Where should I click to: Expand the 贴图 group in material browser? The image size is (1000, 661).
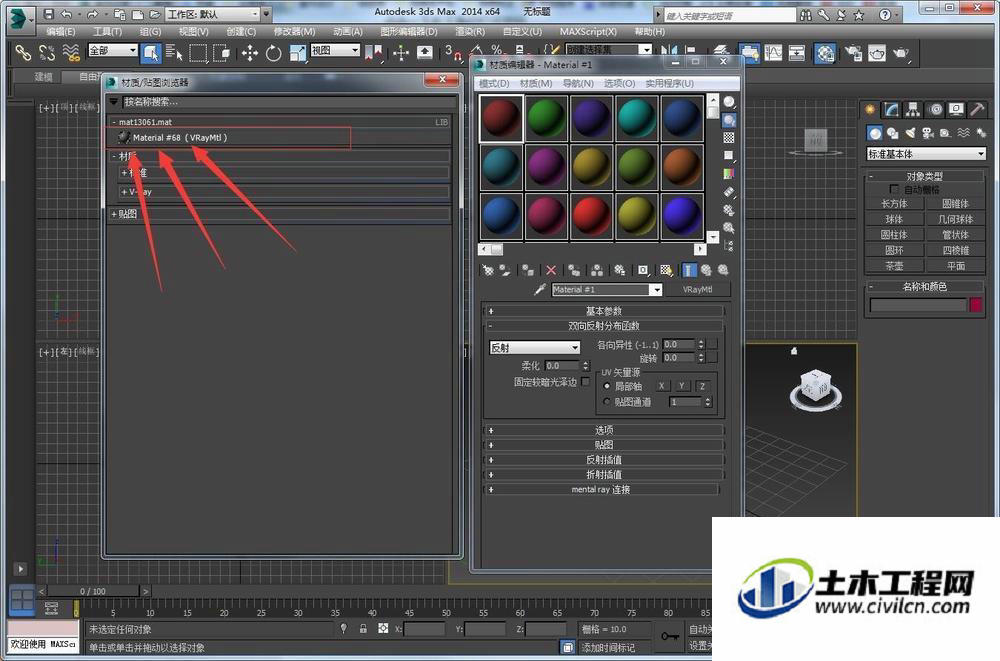pos(281,214)
